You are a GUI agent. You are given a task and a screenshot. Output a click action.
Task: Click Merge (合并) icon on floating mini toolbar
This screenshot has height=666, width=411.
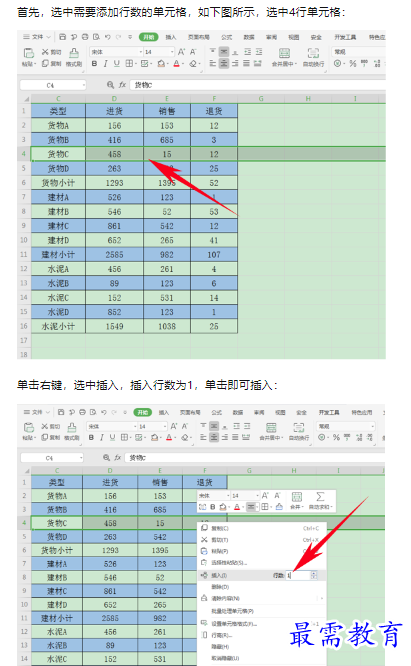pos(297,501)
